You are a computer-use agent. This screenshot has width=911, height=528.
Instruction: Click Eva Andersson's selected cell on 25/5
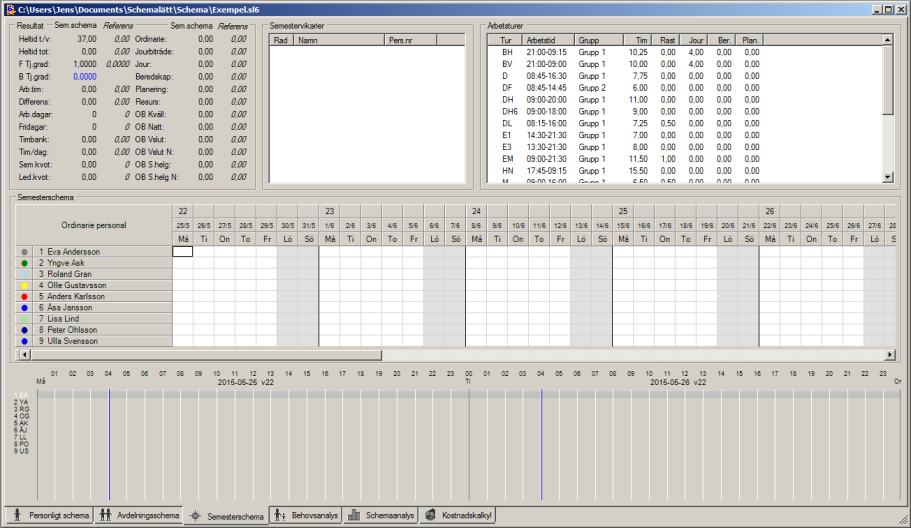coord(182,252)
